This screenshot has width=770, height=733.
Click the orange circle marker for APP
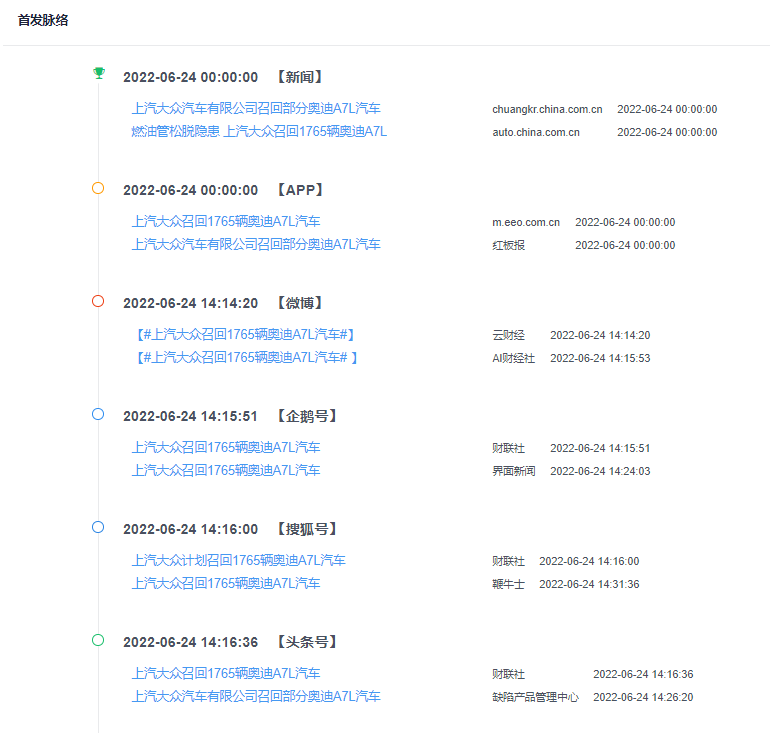click(98, 188)
